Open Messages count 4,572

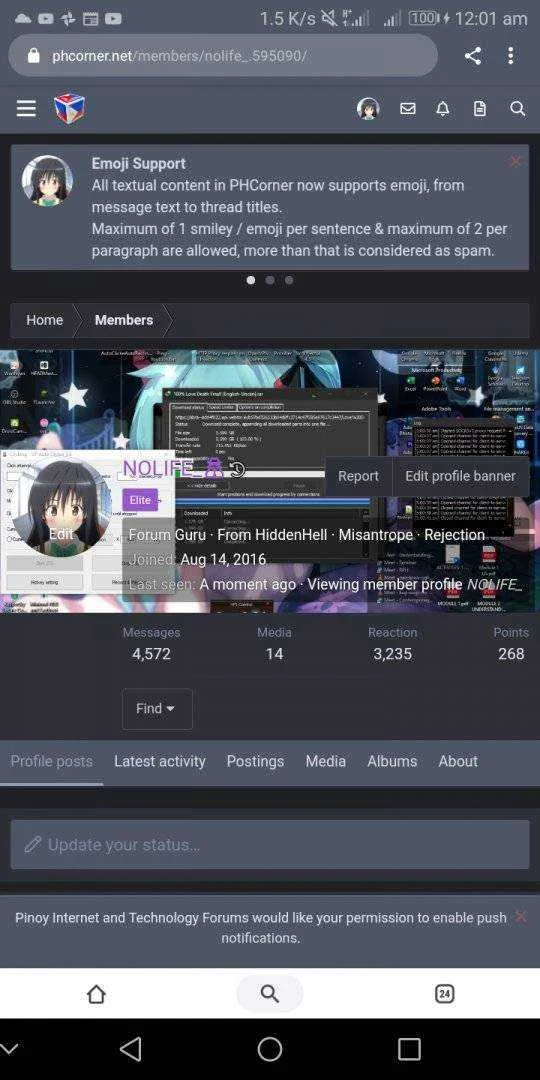(151, 654)
